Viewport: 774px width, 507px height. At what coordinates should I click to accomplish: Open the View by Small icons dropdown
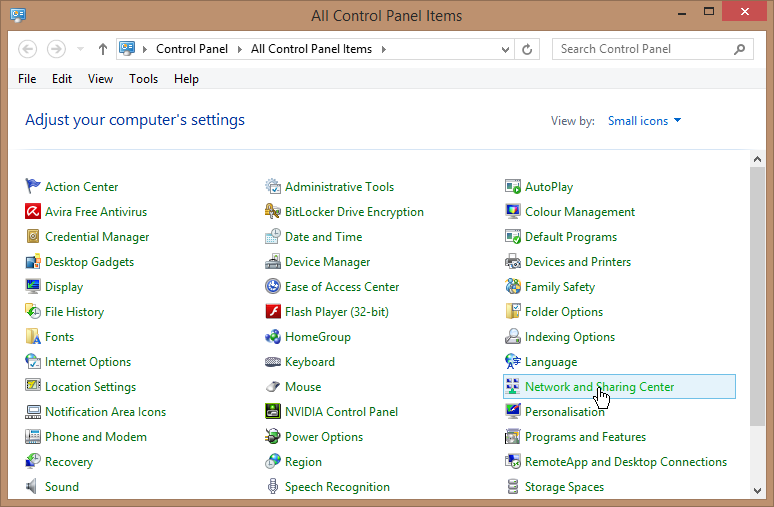click(644, 120)
